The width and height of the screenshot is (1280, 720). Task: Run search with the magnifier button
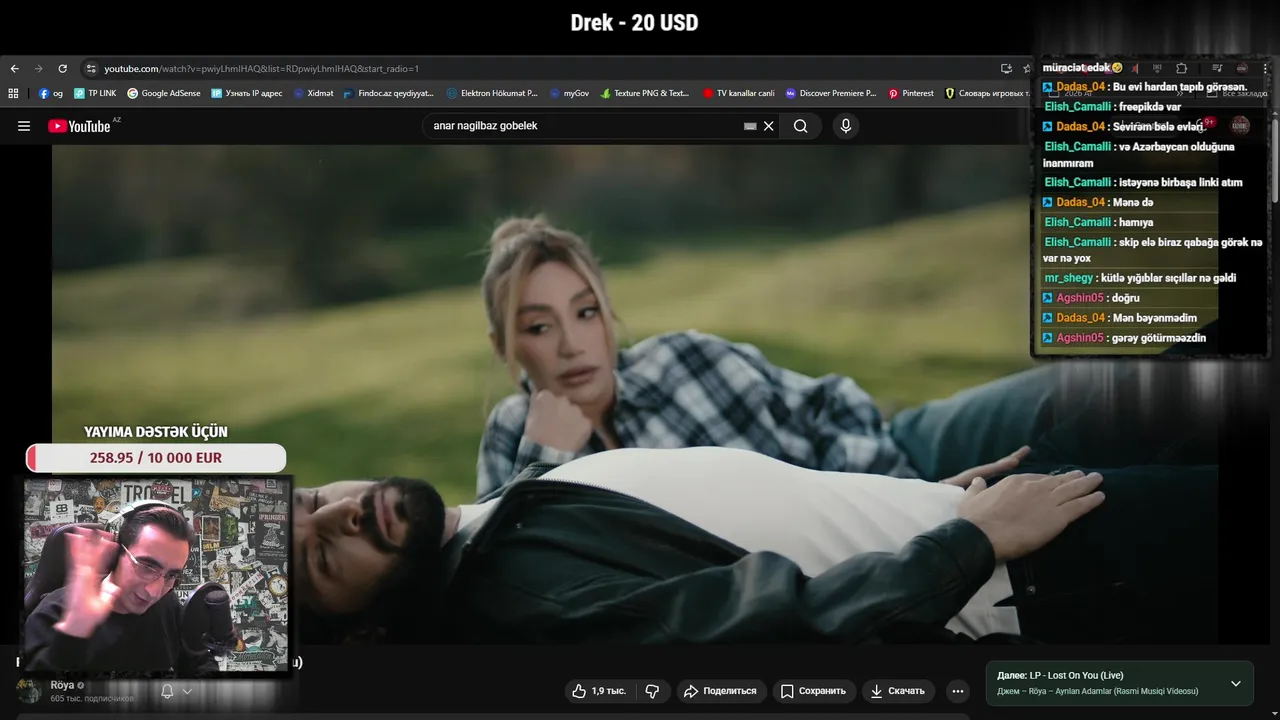(x=801, y=126)
